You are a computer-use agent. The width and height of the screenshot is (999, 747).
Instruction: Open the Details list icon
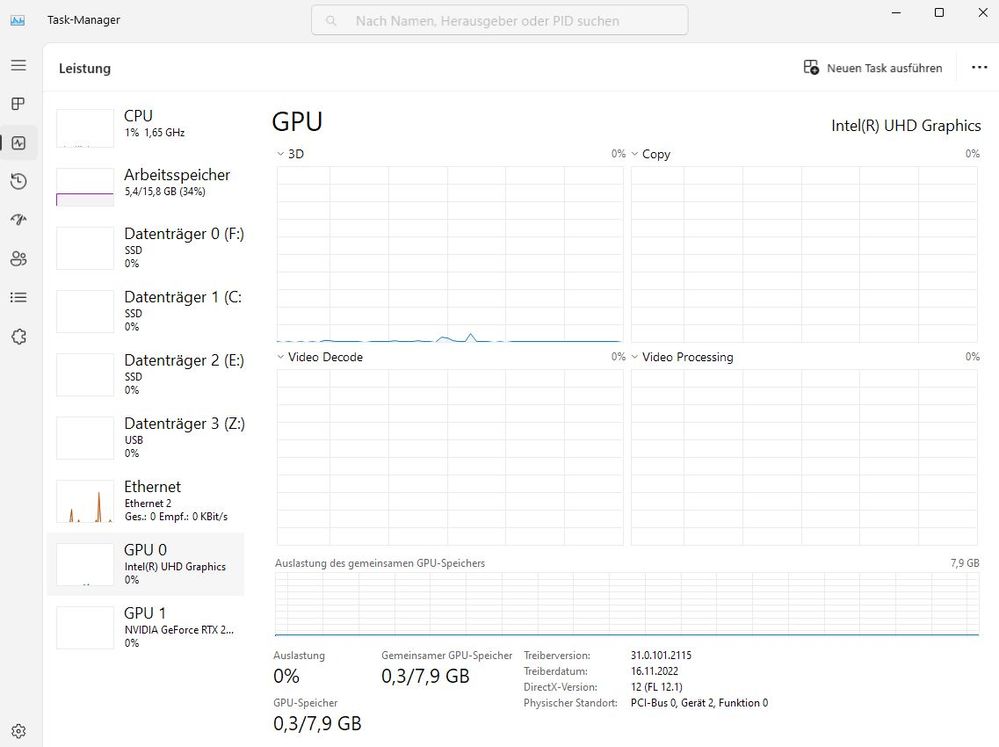[18, 298]
